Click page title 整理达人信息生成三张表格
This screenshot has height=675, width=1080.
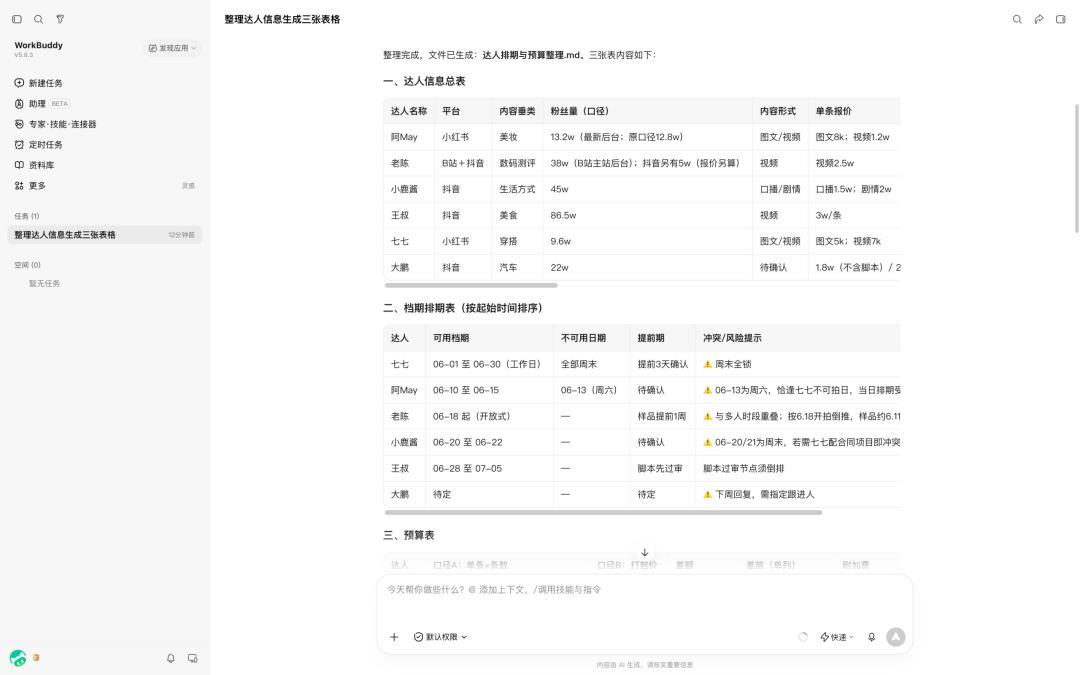pyautogui.click(x=282, y=19)
